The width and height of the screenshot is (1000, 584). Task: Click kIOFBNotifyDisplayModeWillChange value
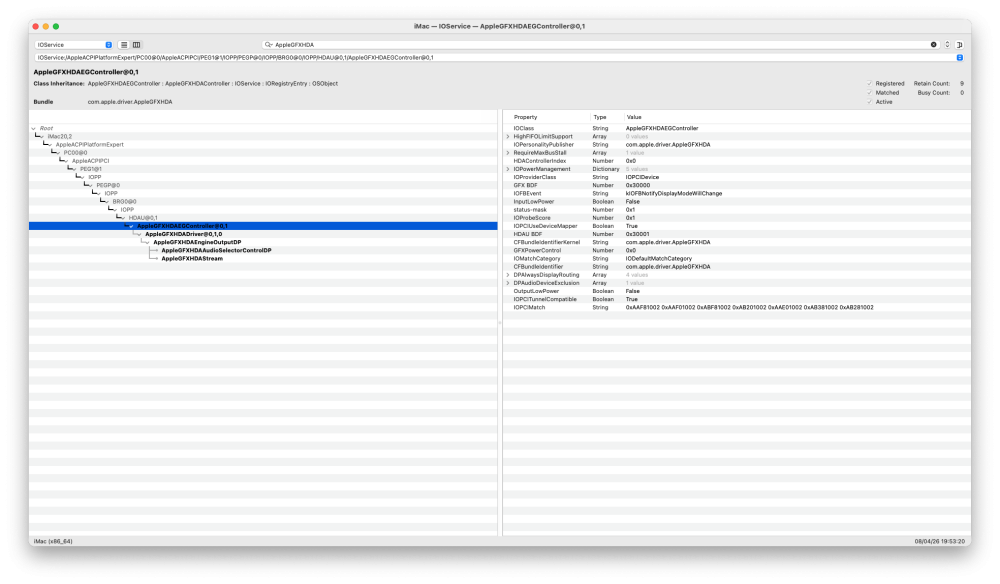(673, 193)
